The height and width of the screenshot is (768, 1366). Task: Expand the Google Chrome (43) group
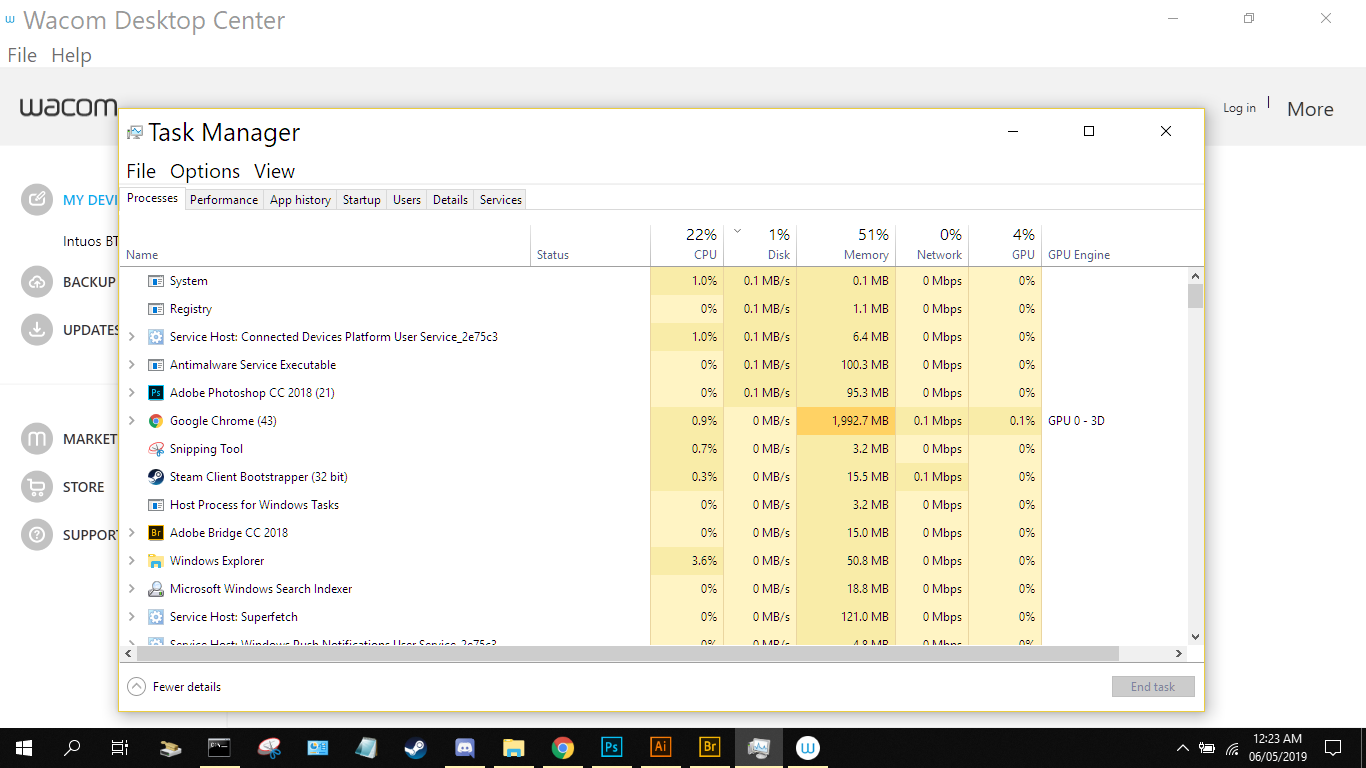tap(132, 421)
